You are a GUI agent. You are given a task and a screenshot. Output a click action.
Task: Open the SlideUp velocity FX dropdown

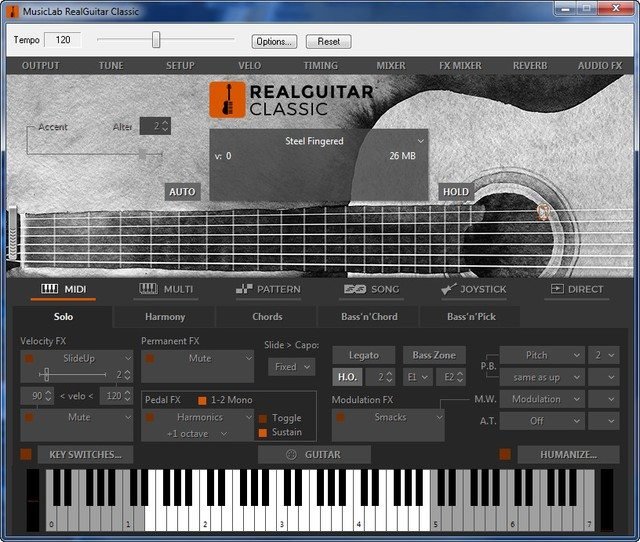pos(128,358)
